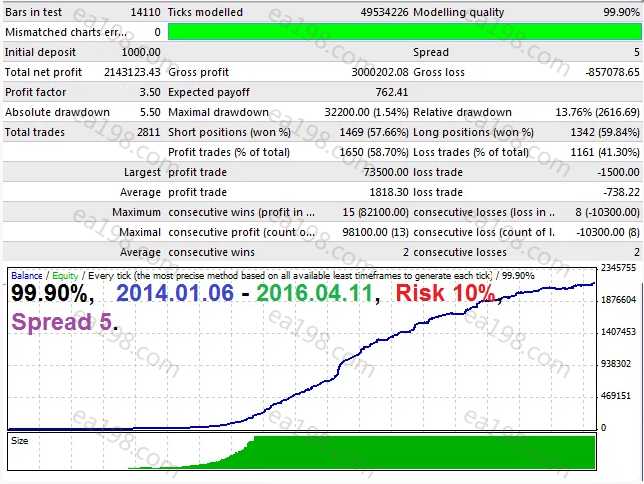Click the large black 99.90% annotation
The image size is (644, 484).
coord(52,293)
